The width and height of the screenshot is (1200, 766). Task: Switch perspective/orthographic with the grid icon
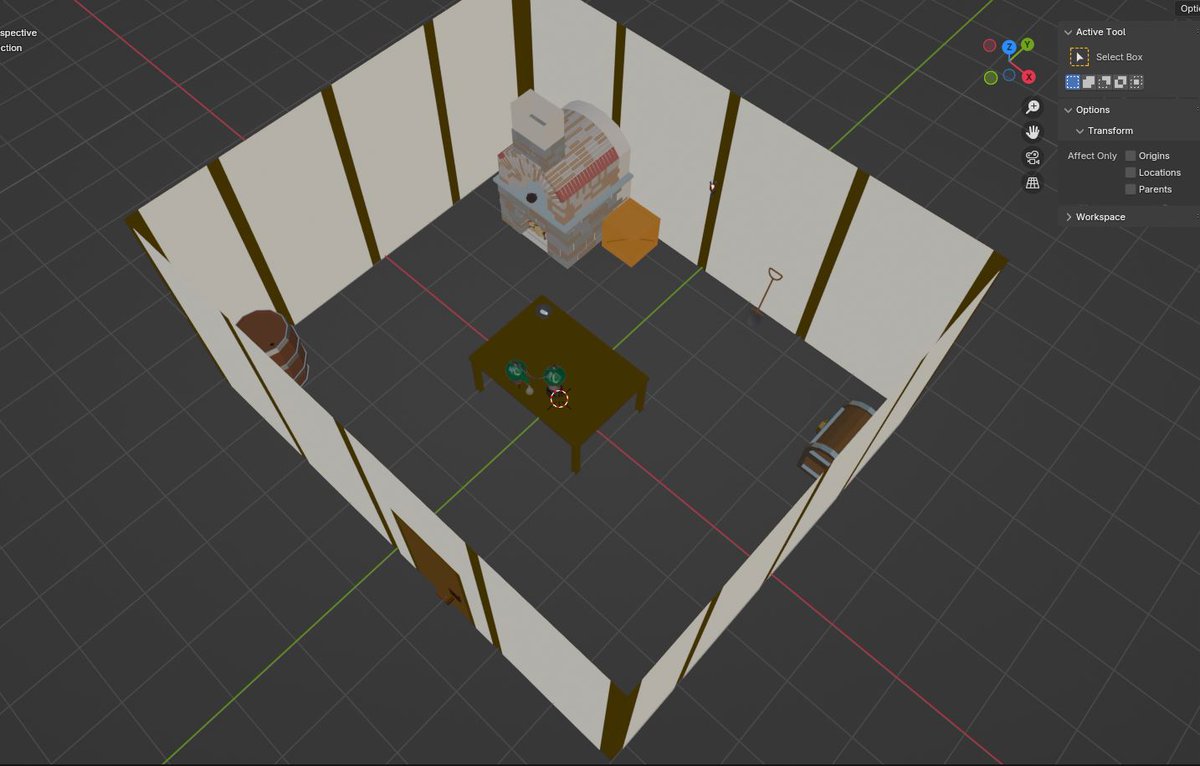point(1033,183)
